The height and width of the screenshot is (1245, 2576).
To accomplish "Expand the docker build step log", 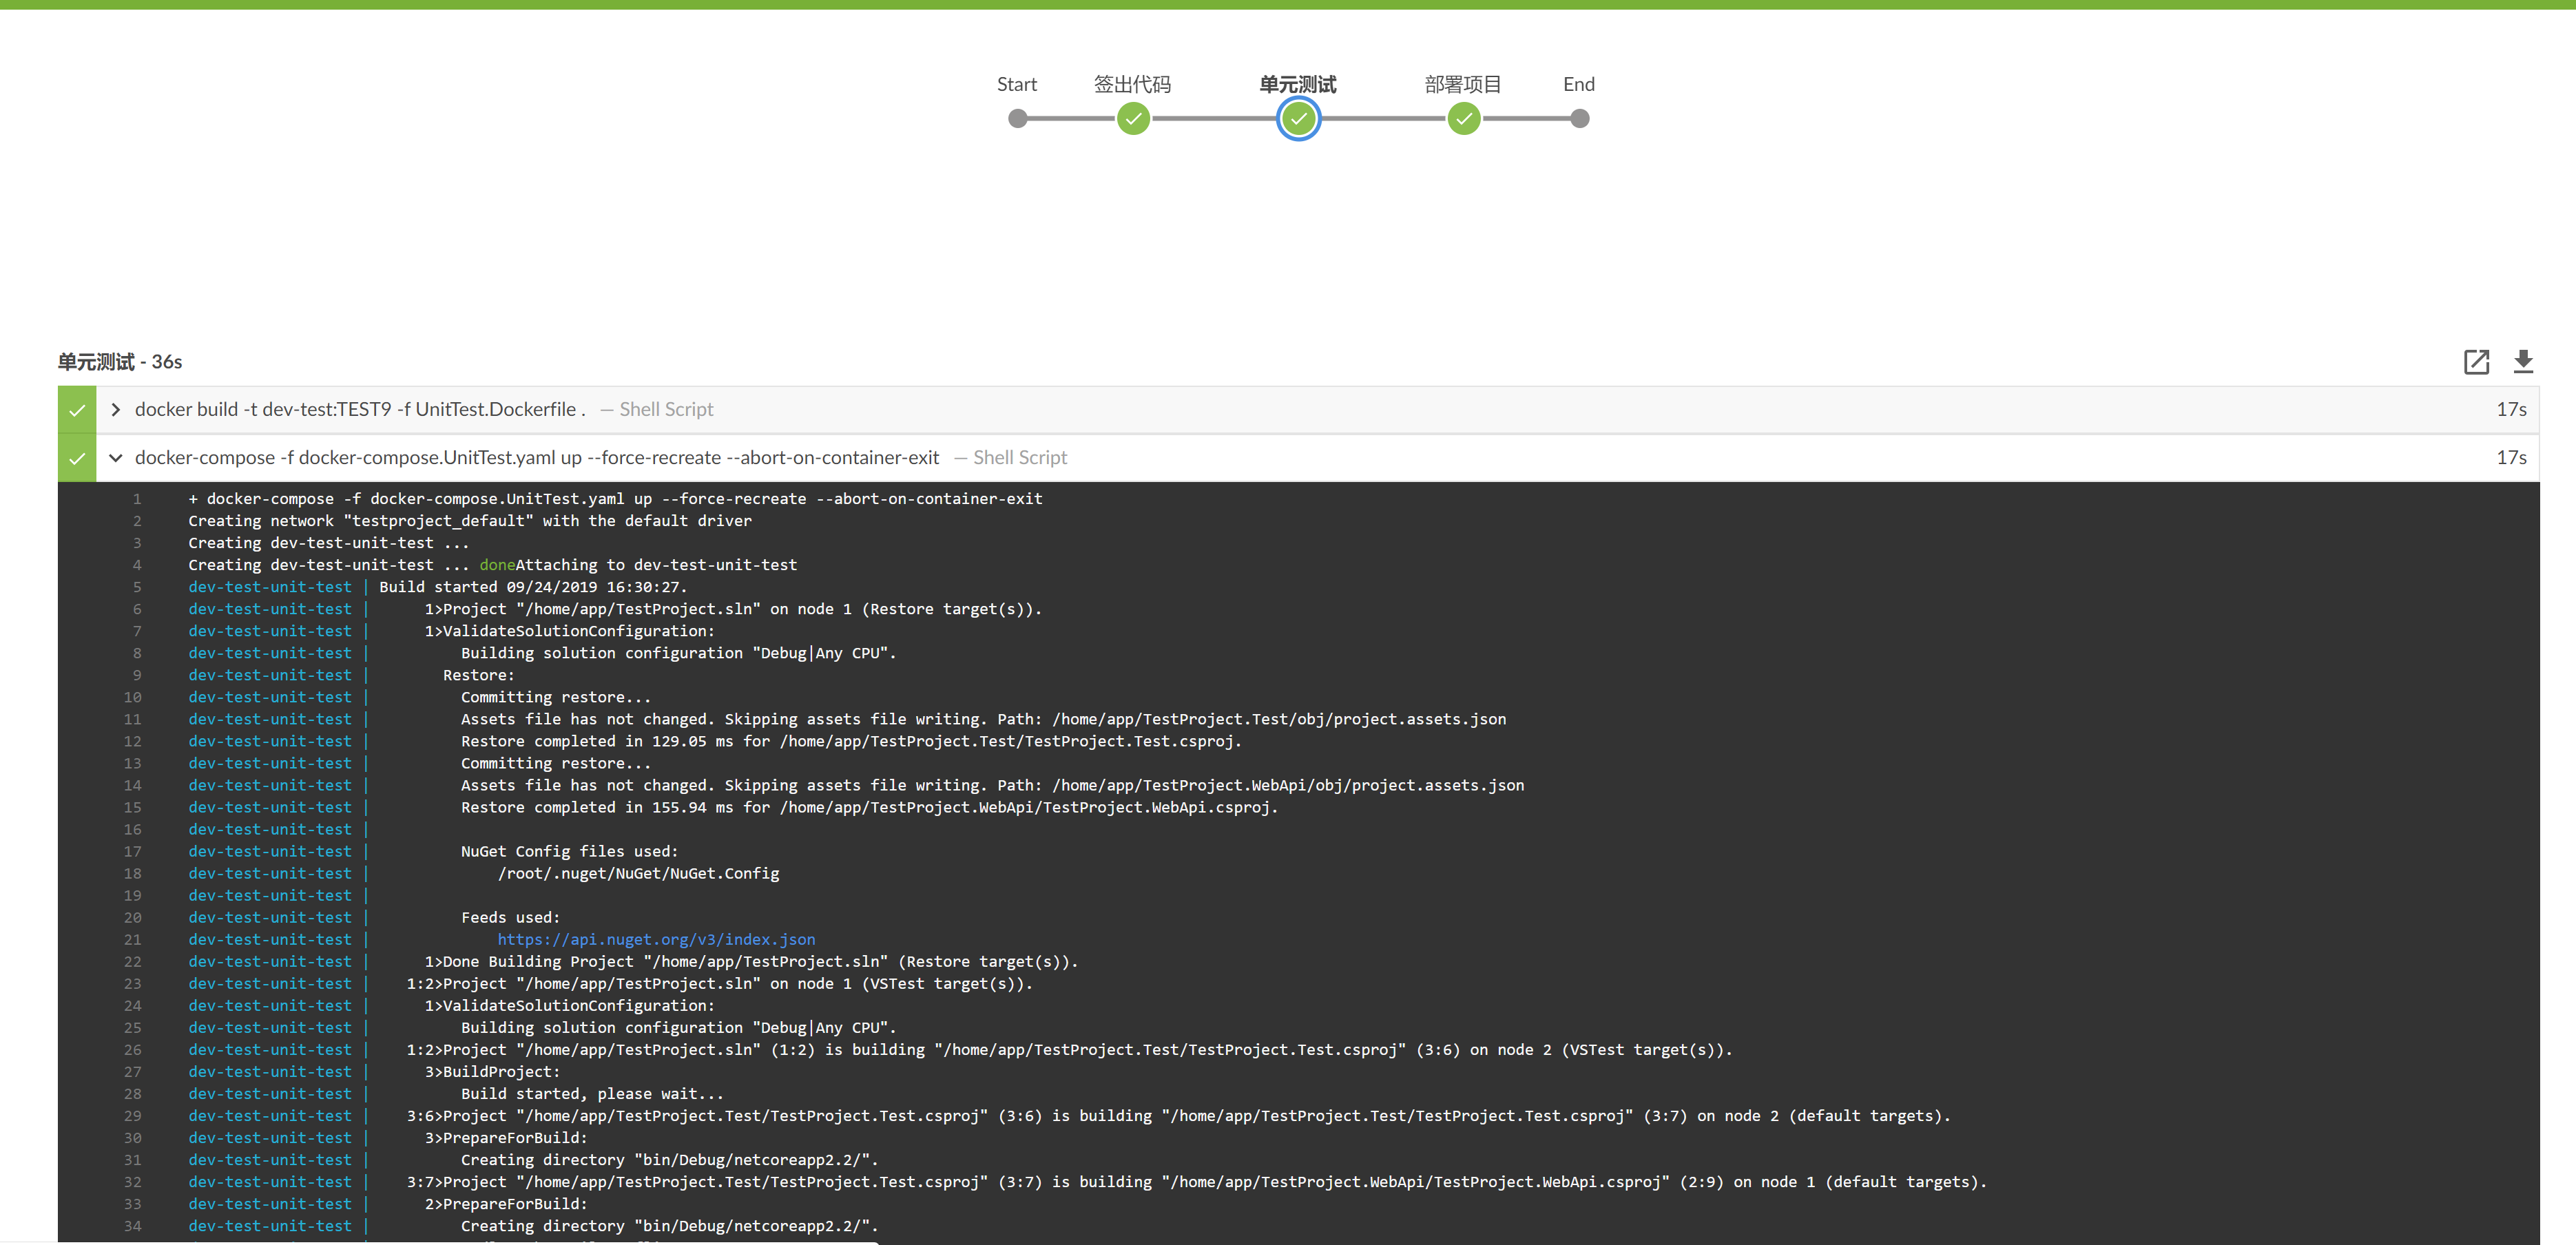I will click(x=116, y=410).
